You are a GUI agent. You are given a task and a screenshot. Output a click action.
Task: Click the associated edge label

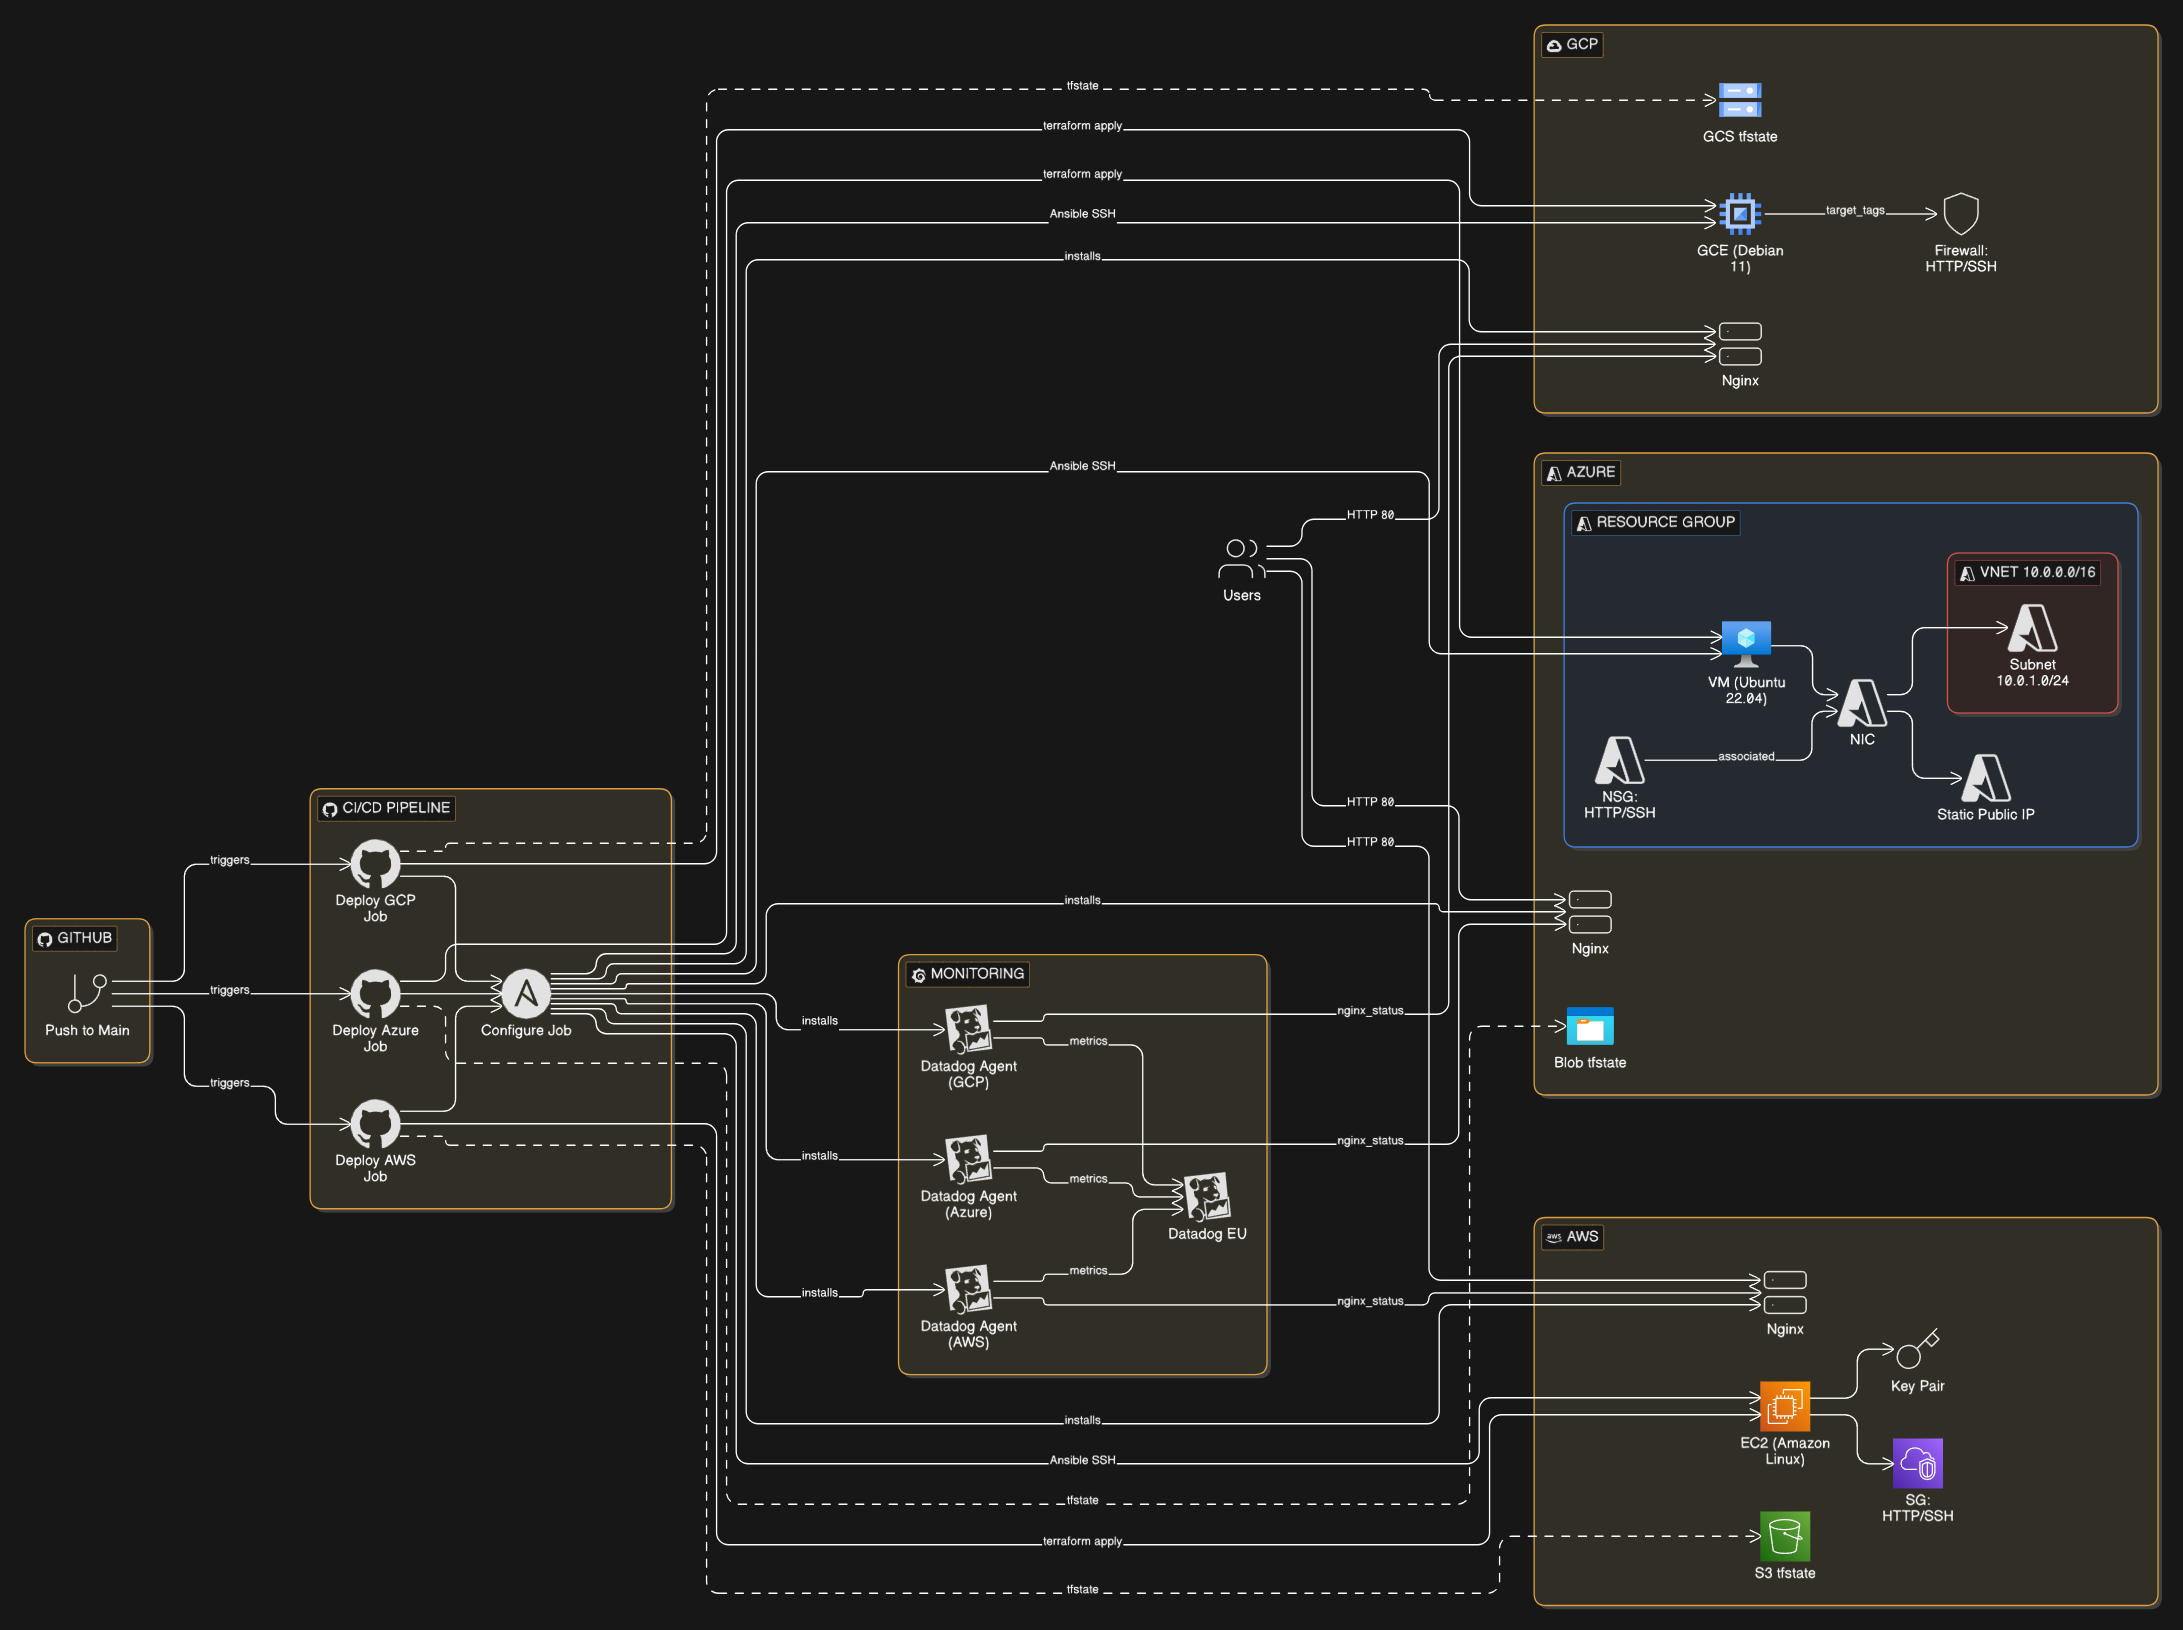click(x=1746, y=757)
